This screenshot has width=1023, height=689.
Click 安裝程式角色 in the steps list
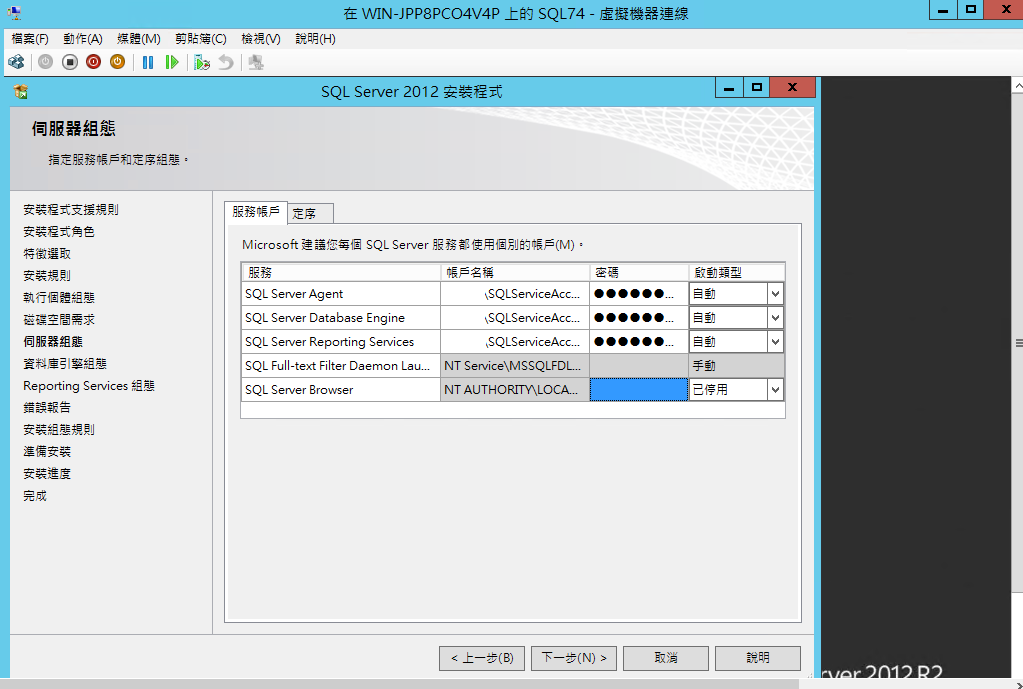[x=59, y=232]
